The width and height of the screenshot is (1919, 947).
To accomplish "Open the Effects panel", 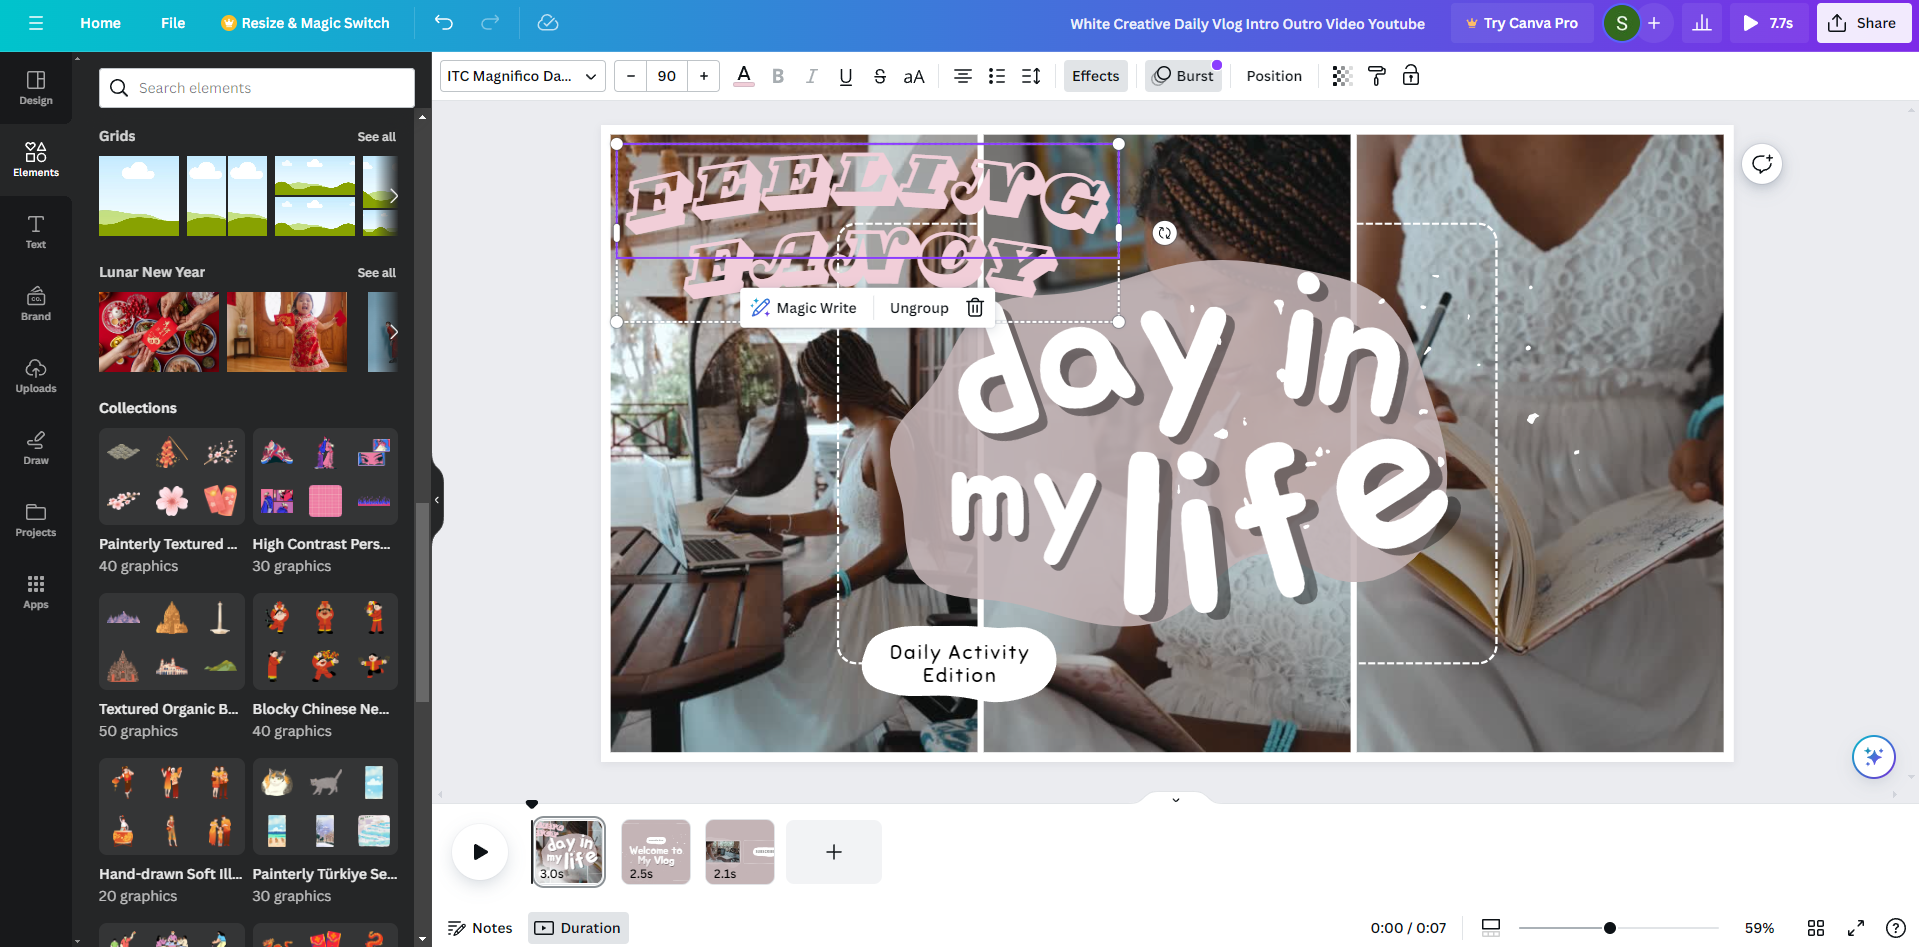I will (1096, 76).
